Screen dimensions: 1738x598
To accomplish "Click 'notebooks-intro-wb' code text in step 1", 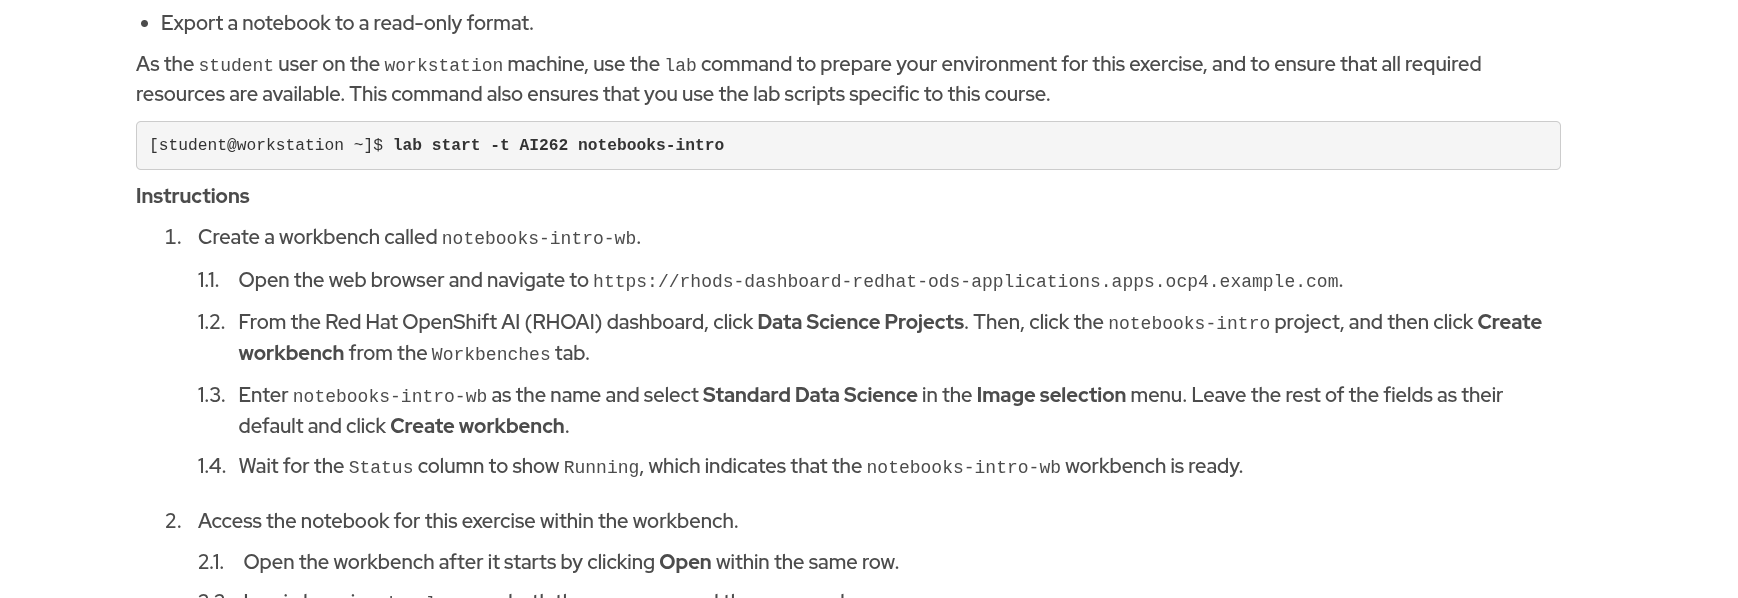I will point(538,239).
